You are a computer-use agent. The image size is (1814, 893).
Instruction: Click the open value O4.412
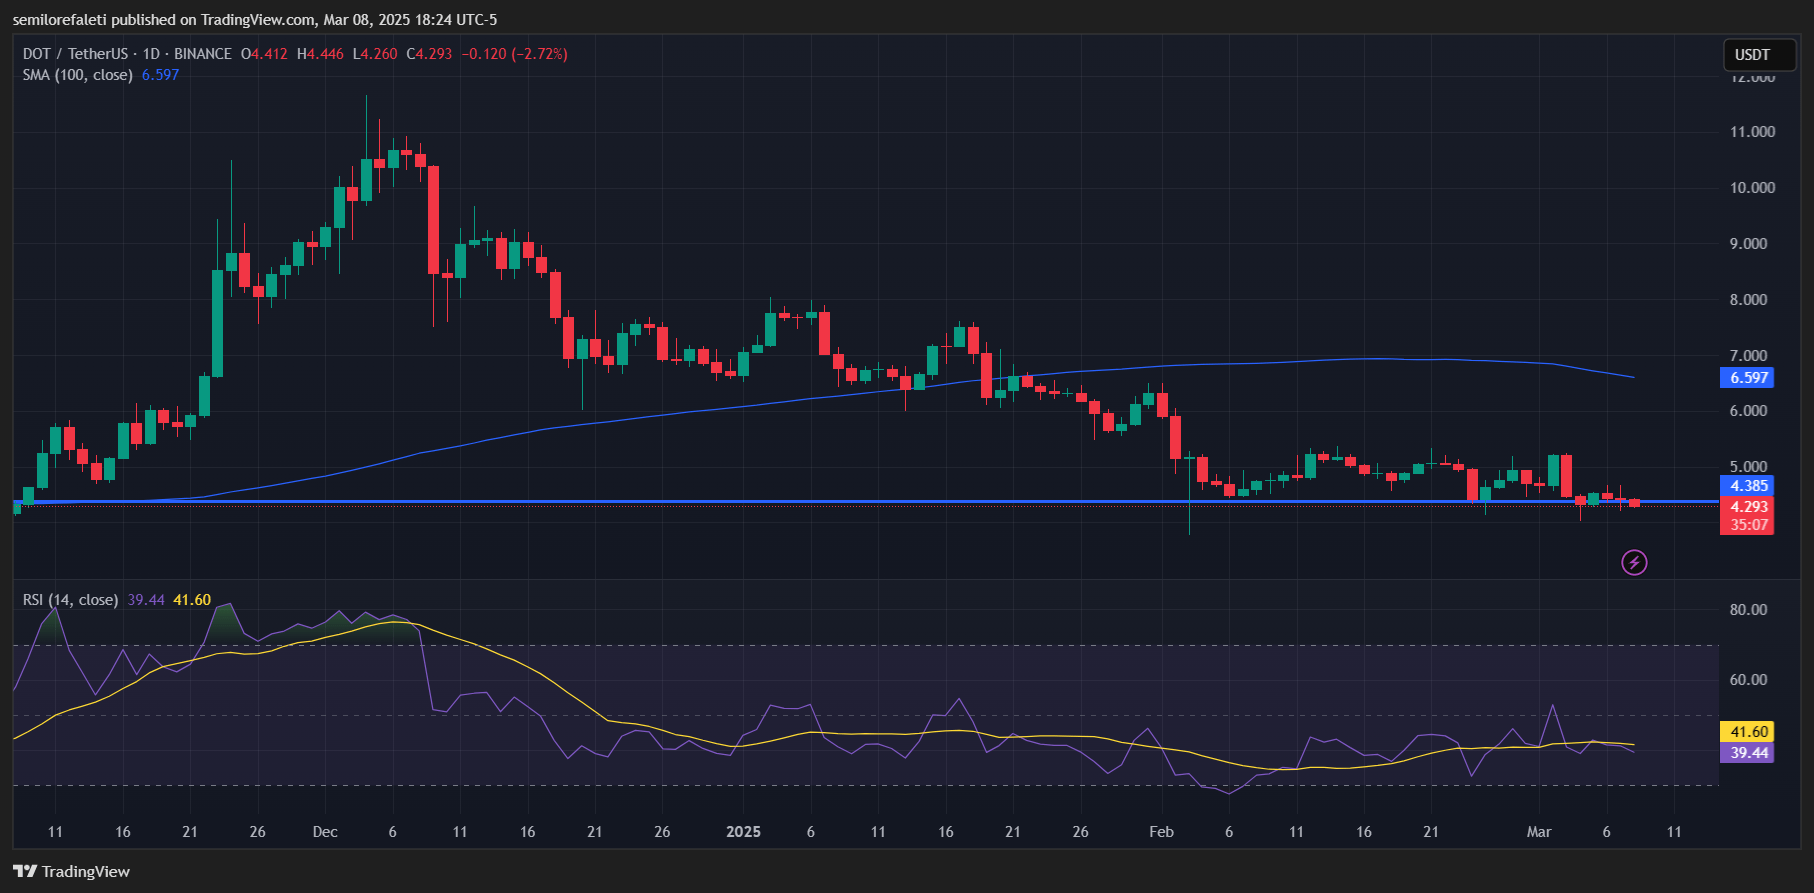pos(264,54)
